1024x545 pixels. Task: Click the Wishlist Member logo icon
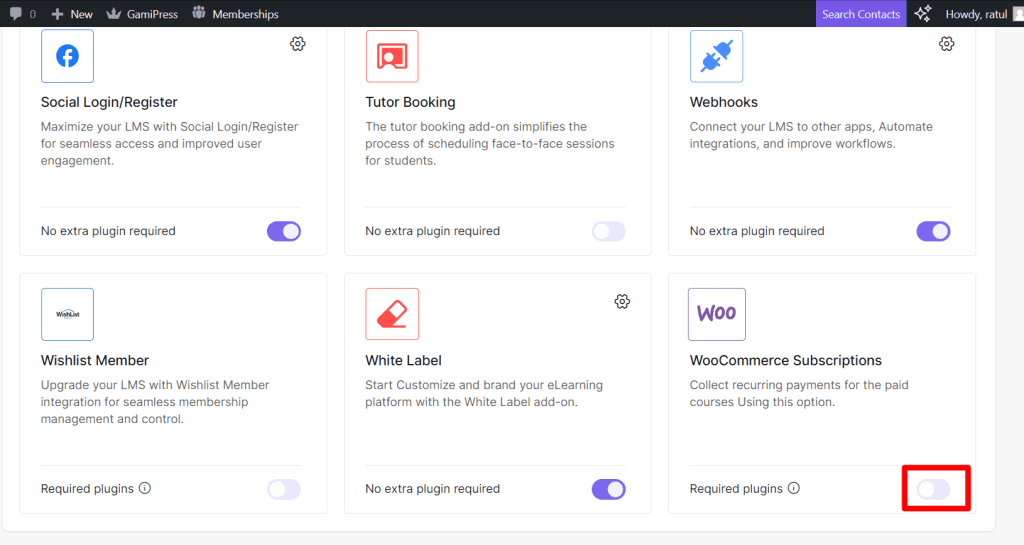pos(67,314)
